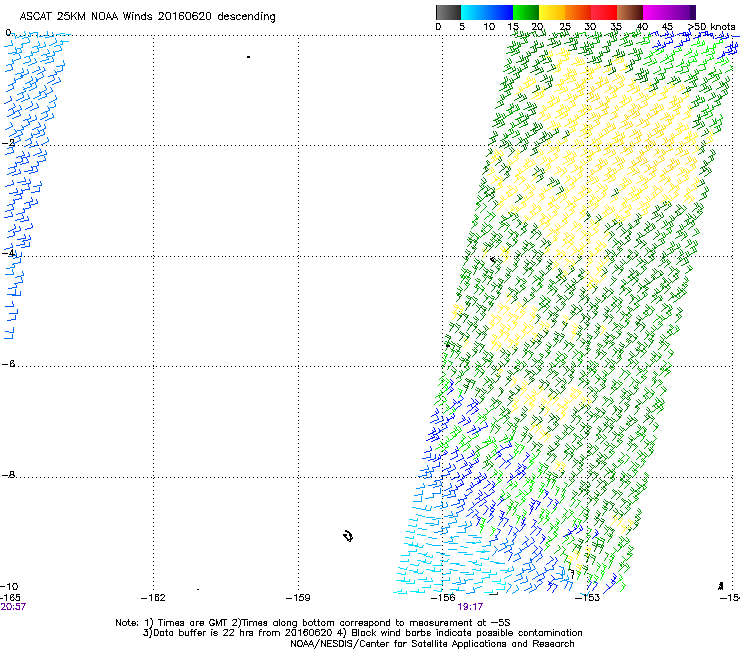This screenshot has width=740, height=650.
Task: Click the yellow 20-25 knots legend swatch
Action: (552, 12)
